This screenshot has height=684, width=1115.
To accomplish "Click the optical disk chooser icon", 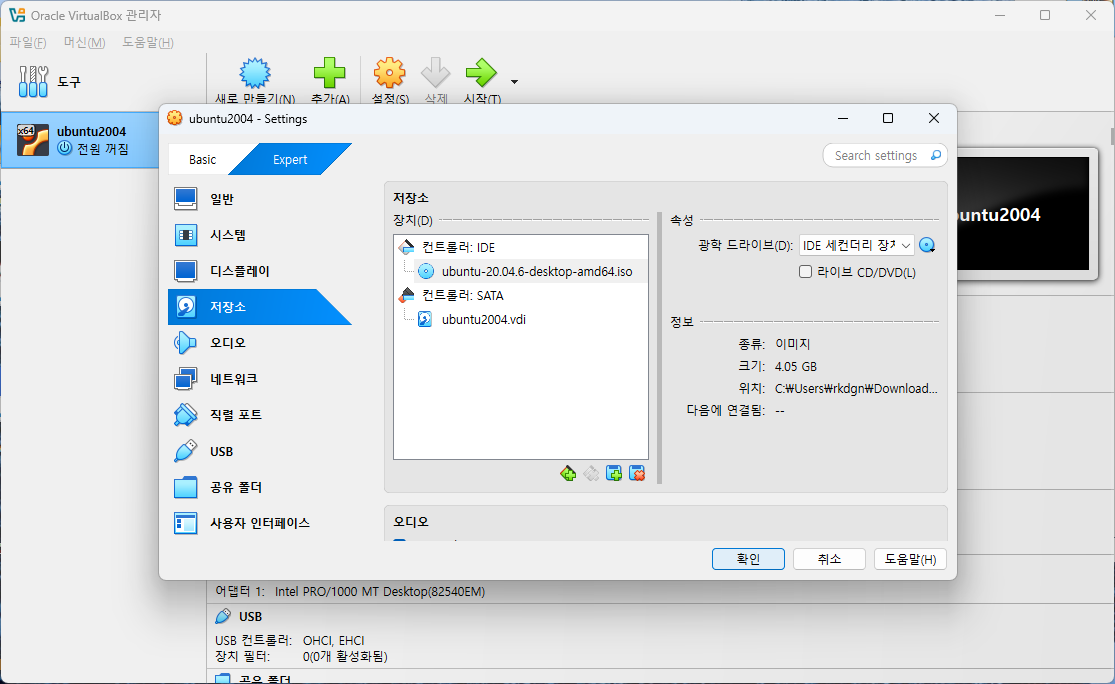I will [x=927, y=245].
